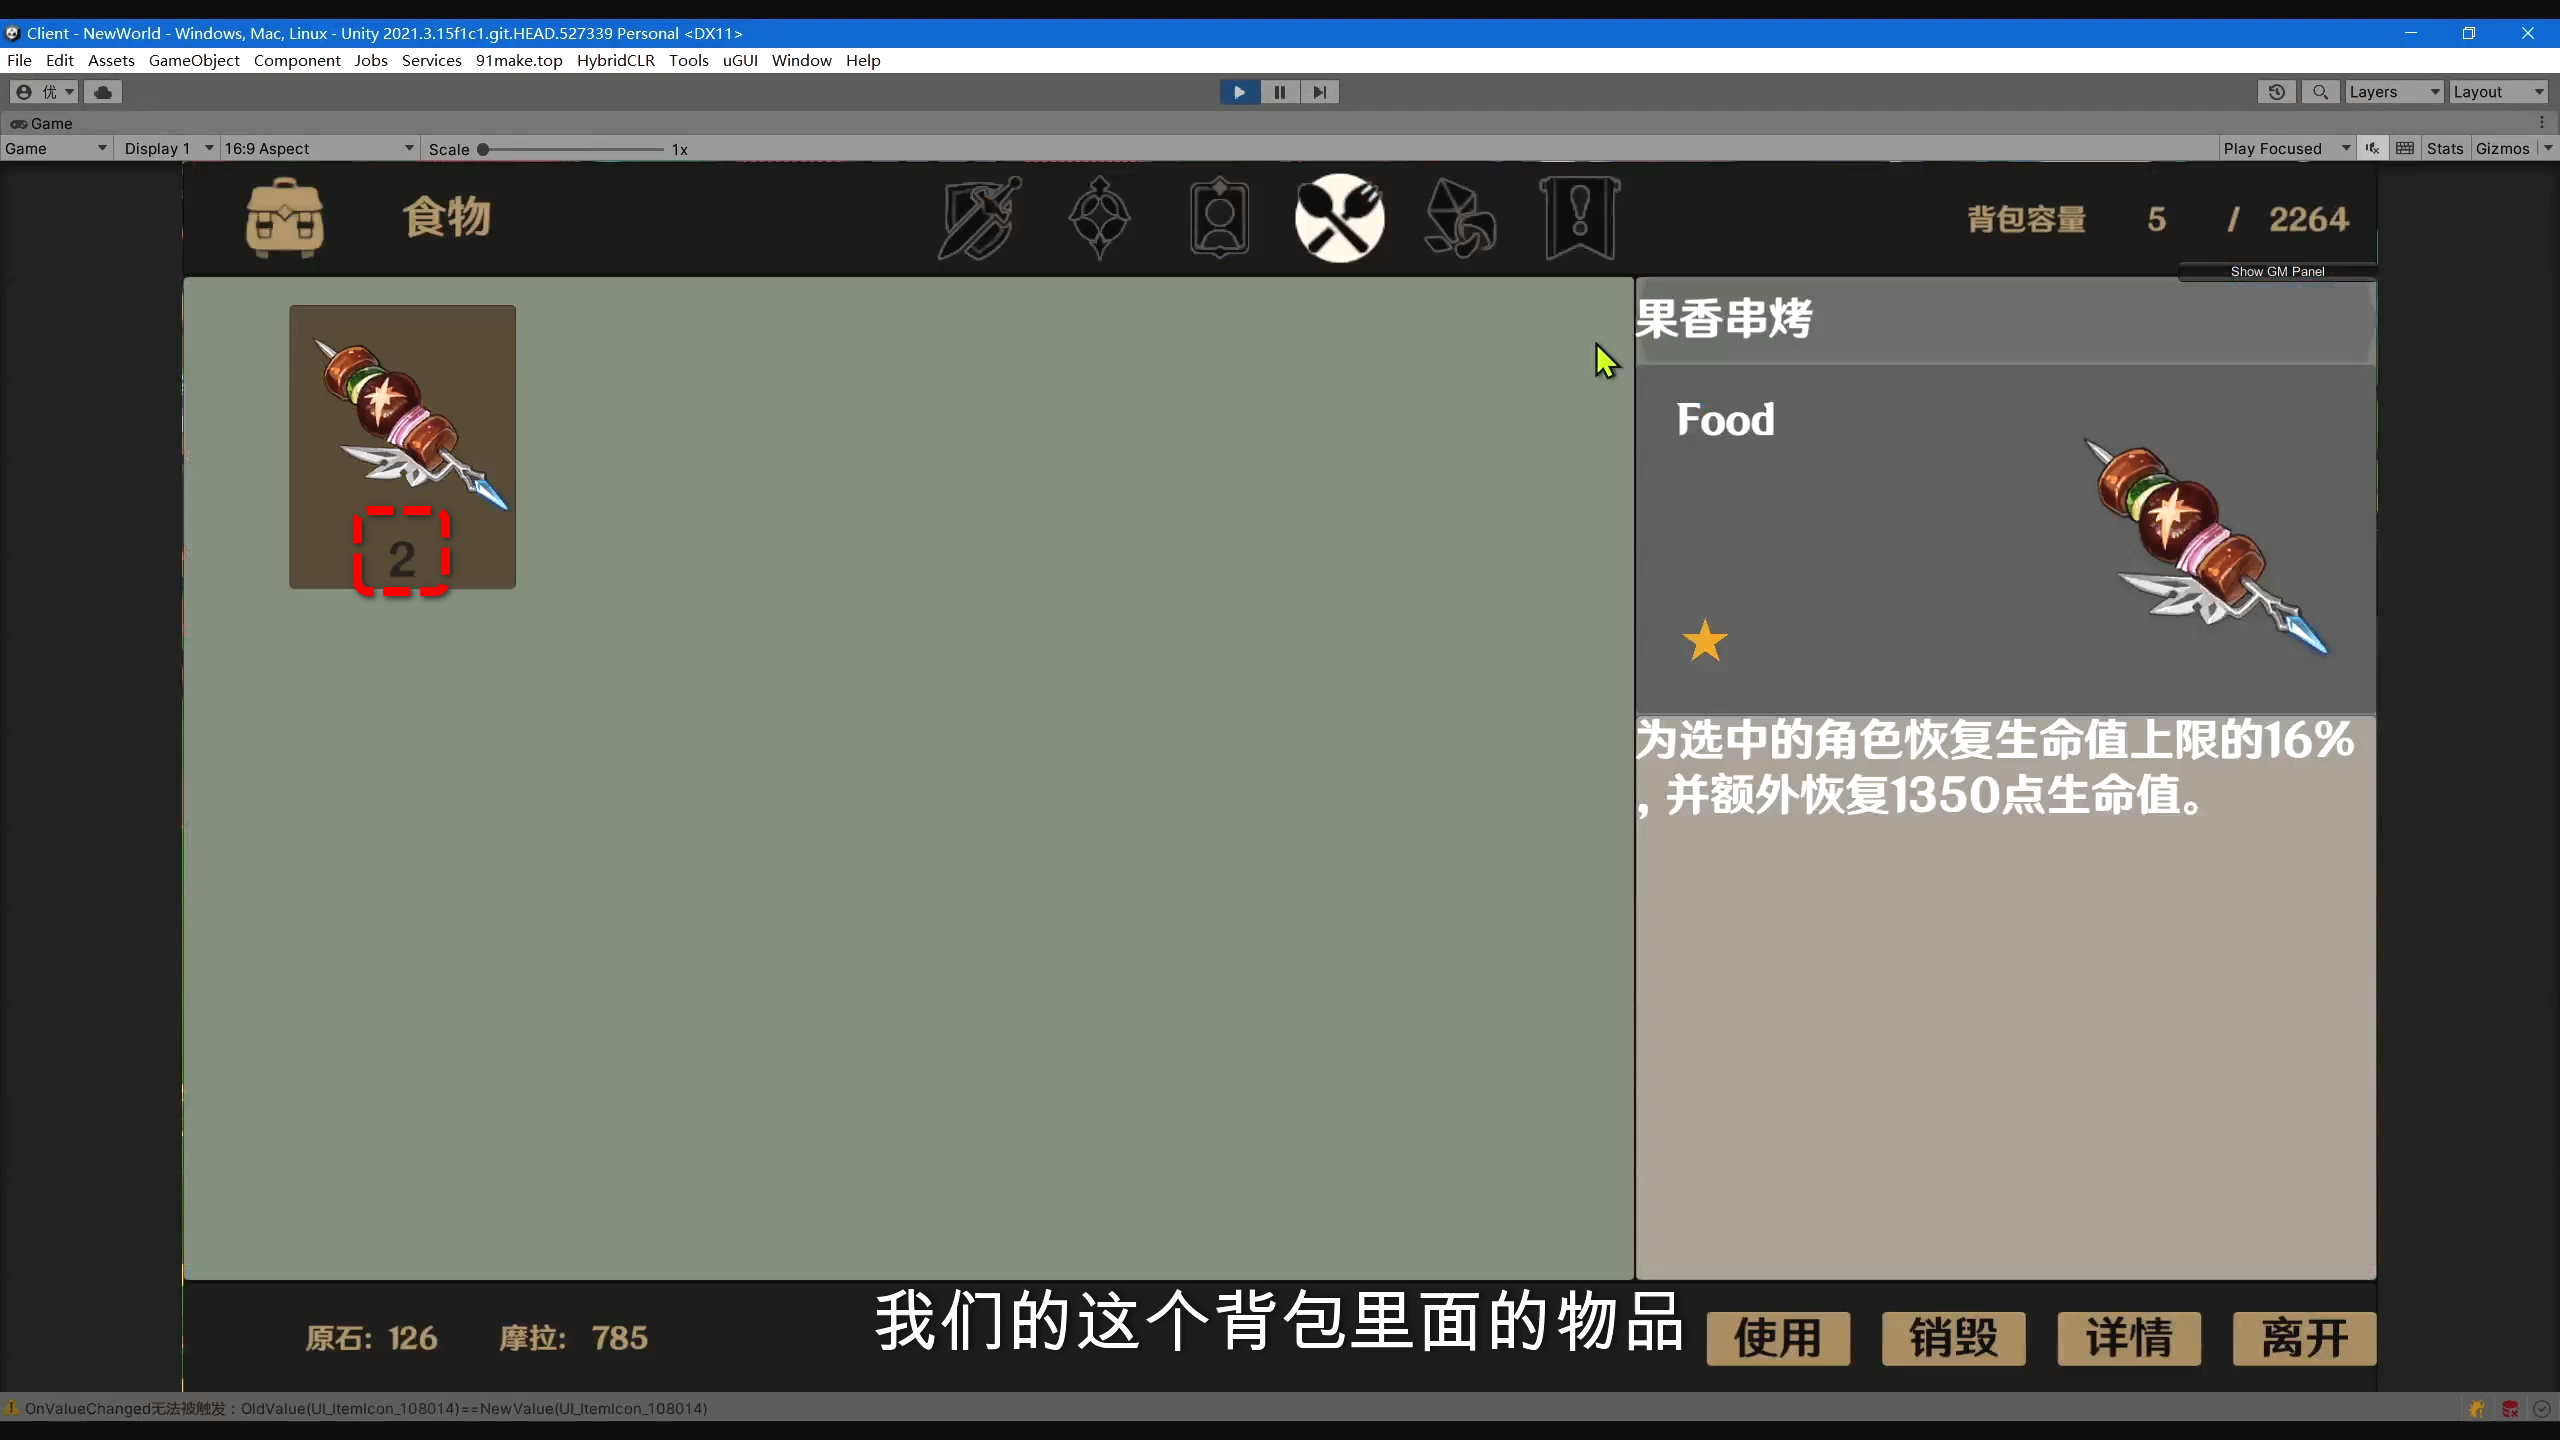Open the GameObject menu

point(194,61)
